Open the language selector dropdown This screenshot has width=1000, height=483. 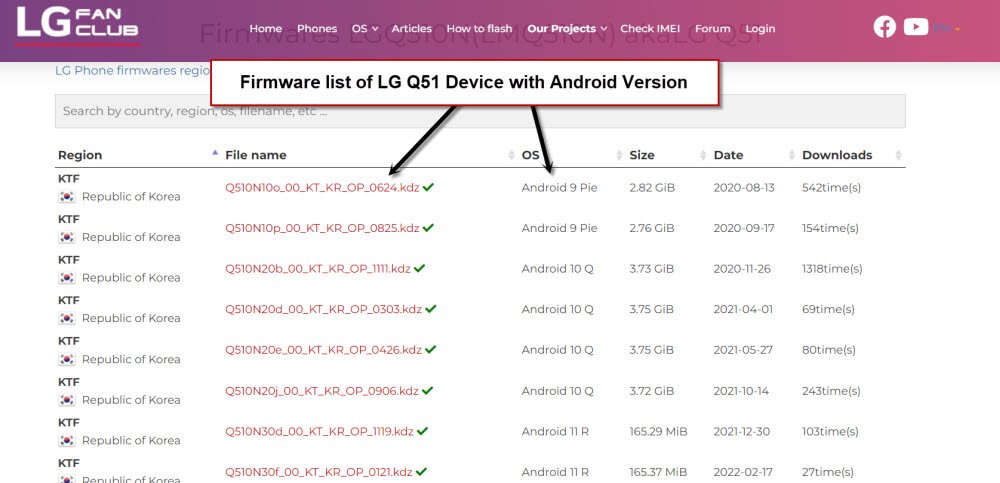coord(947,28)
